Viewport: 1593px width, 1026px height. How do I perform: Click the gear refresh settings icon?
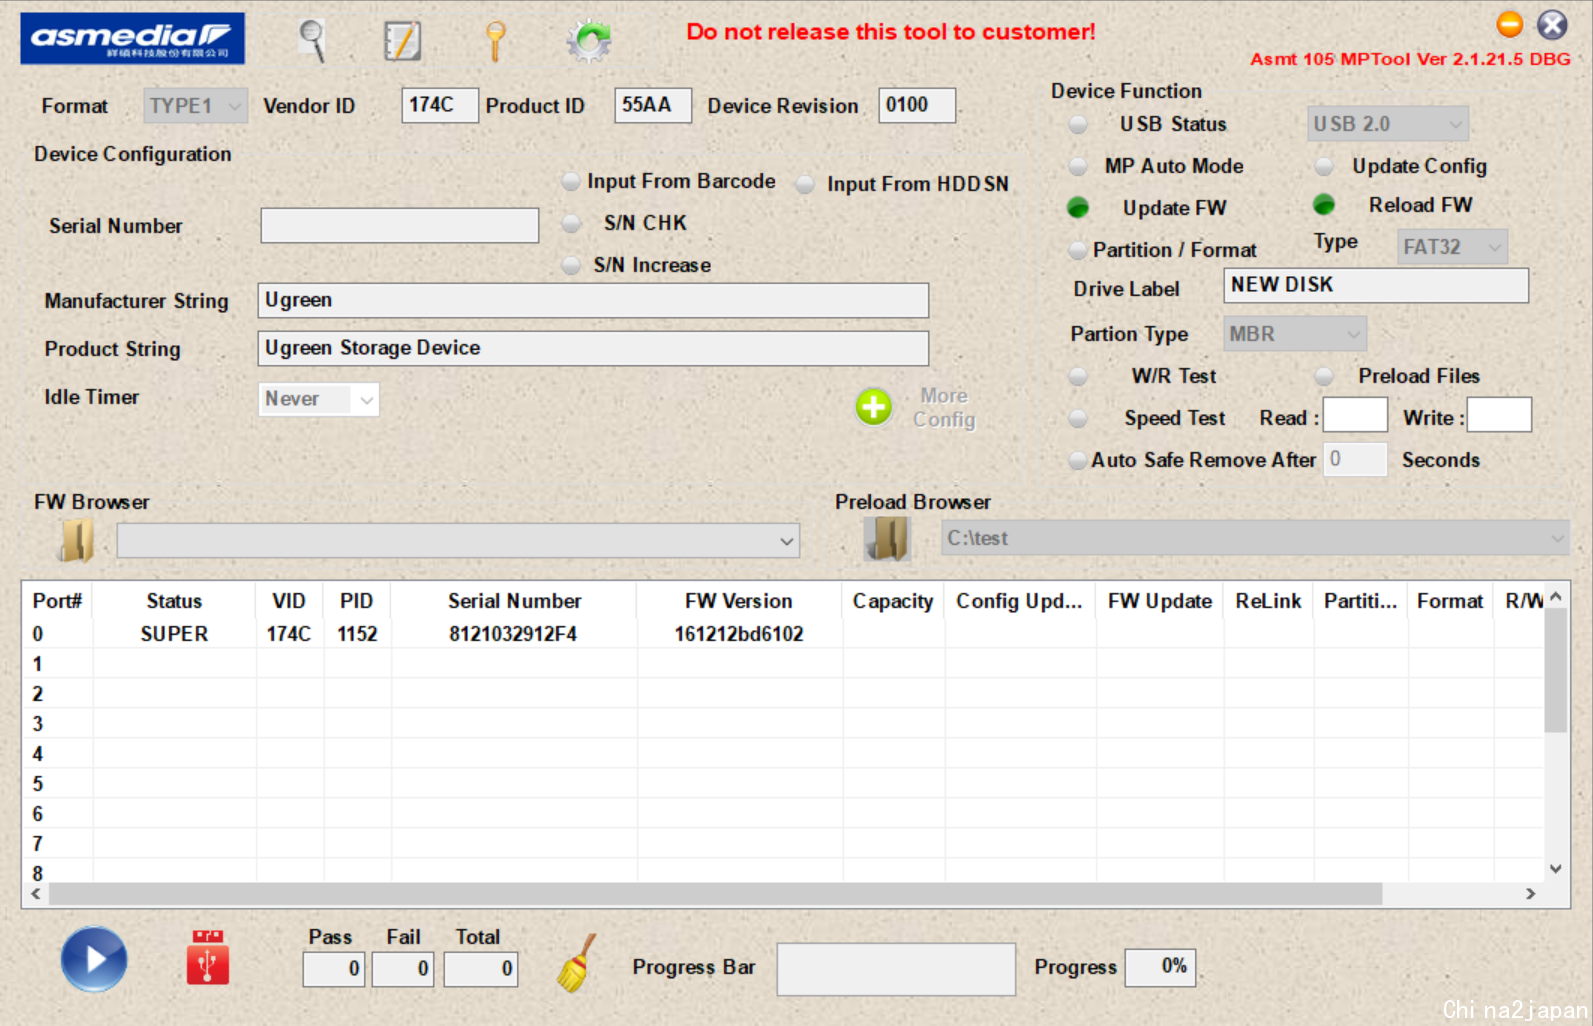[589, 41]
